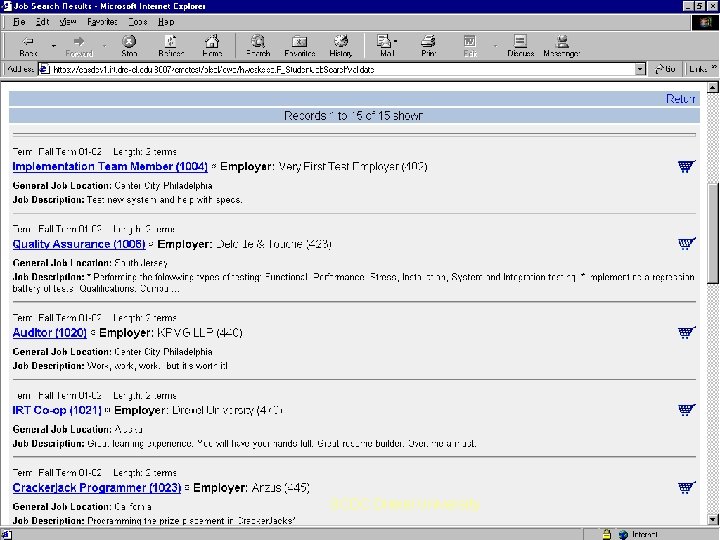The image size is (720, 540).
Task: Add Crackerjack Programmer job to cart
Action: click(x=686, y=487)
